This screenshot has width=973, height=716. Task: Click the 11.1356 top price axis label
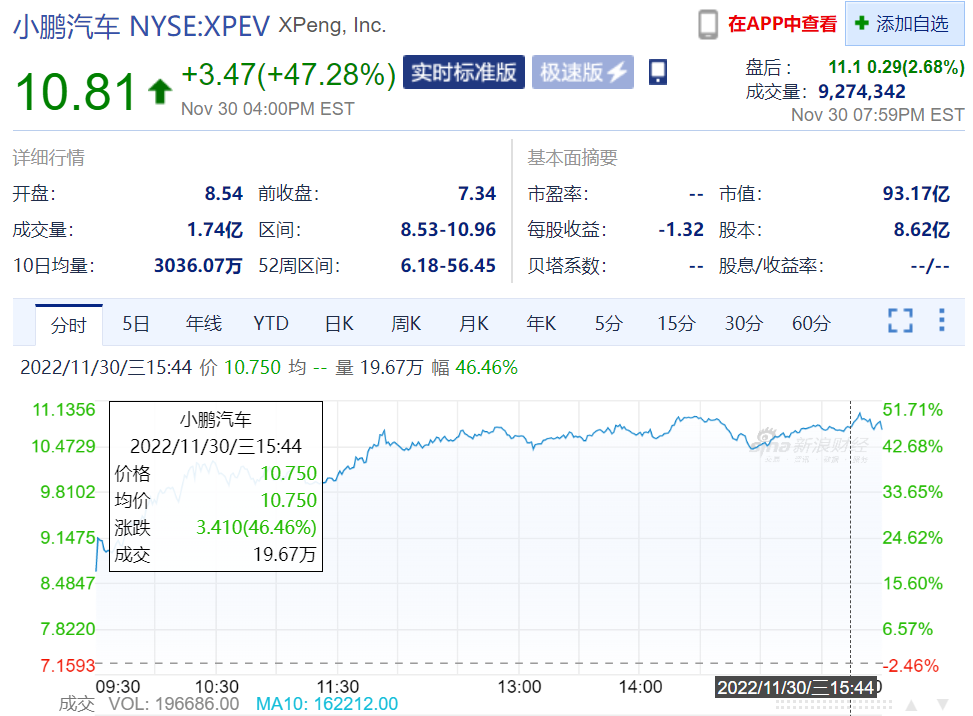click(64, 410)
